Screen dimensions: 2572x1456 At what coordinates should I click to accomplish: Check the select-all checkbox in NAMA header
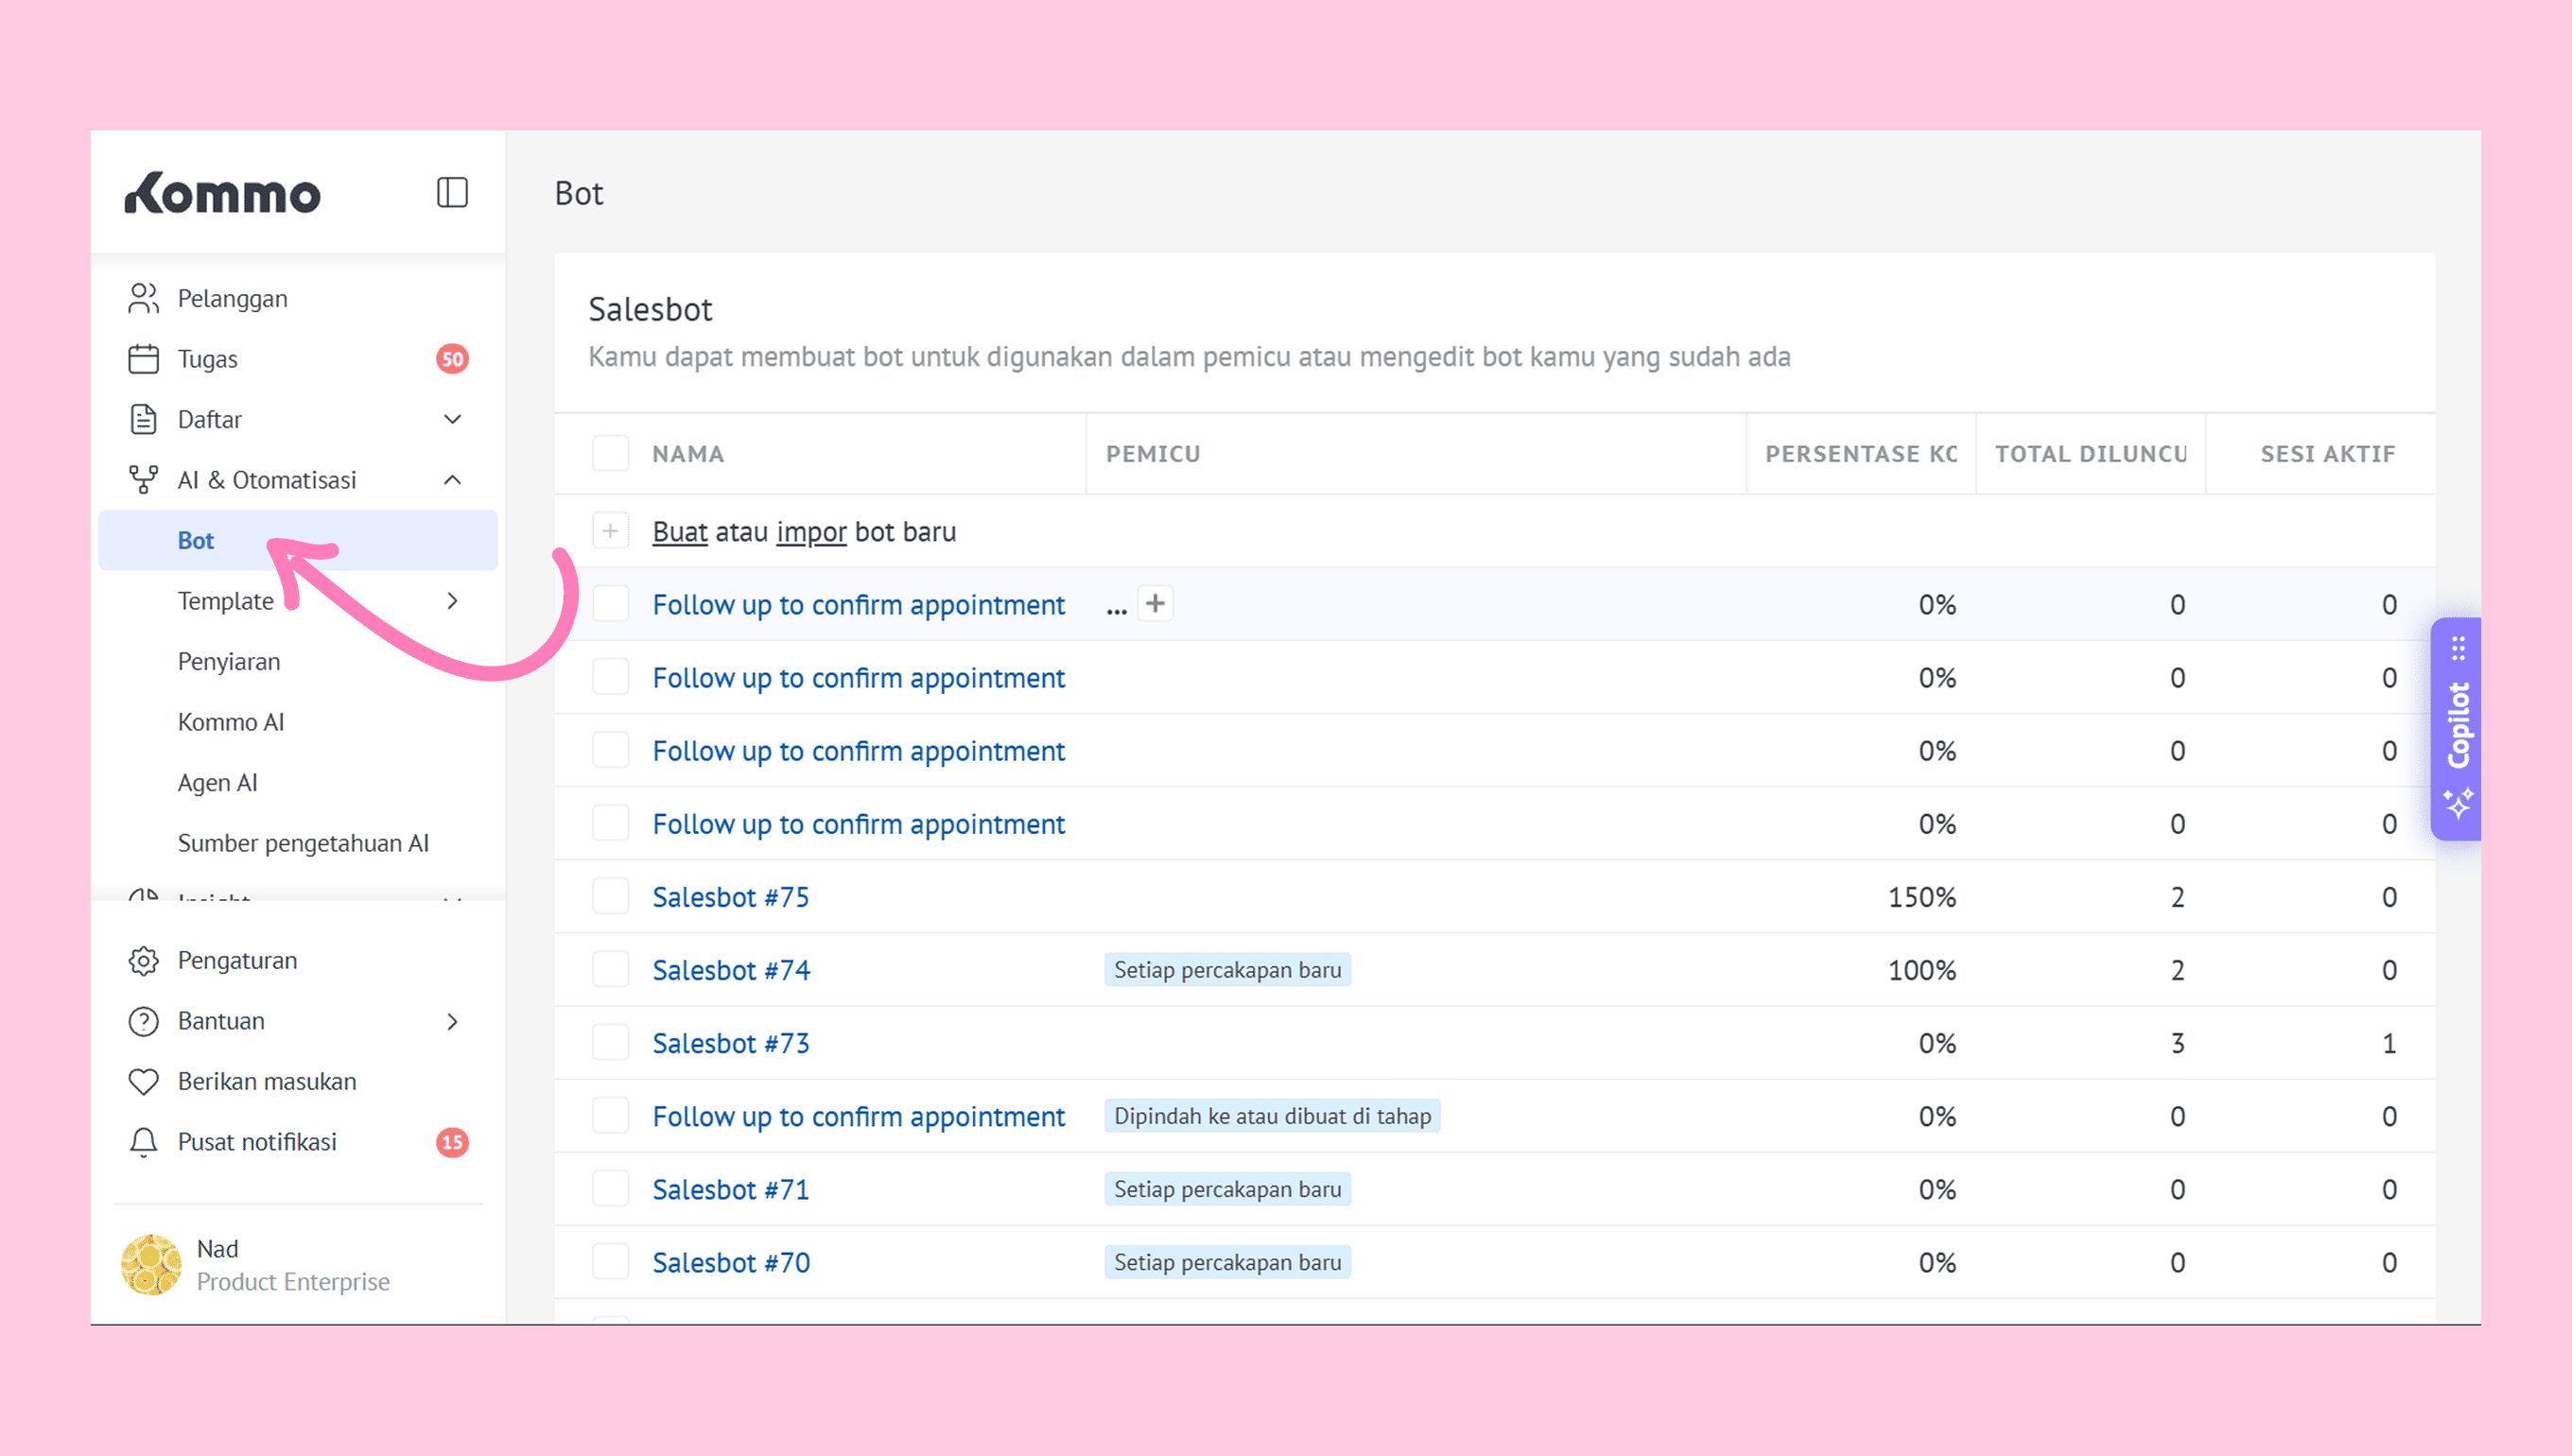[610, 453]
